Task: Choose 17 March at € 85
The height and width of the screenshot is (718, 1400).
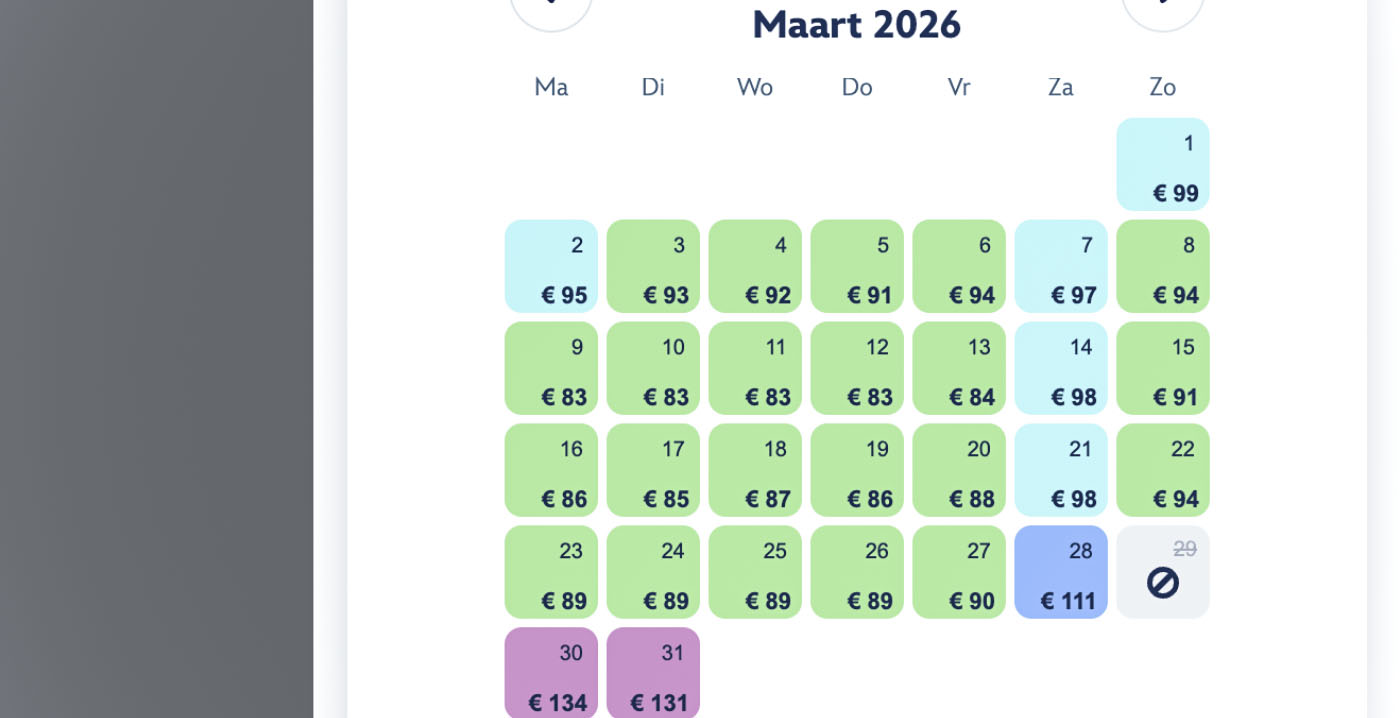Action: click(653, 471)
